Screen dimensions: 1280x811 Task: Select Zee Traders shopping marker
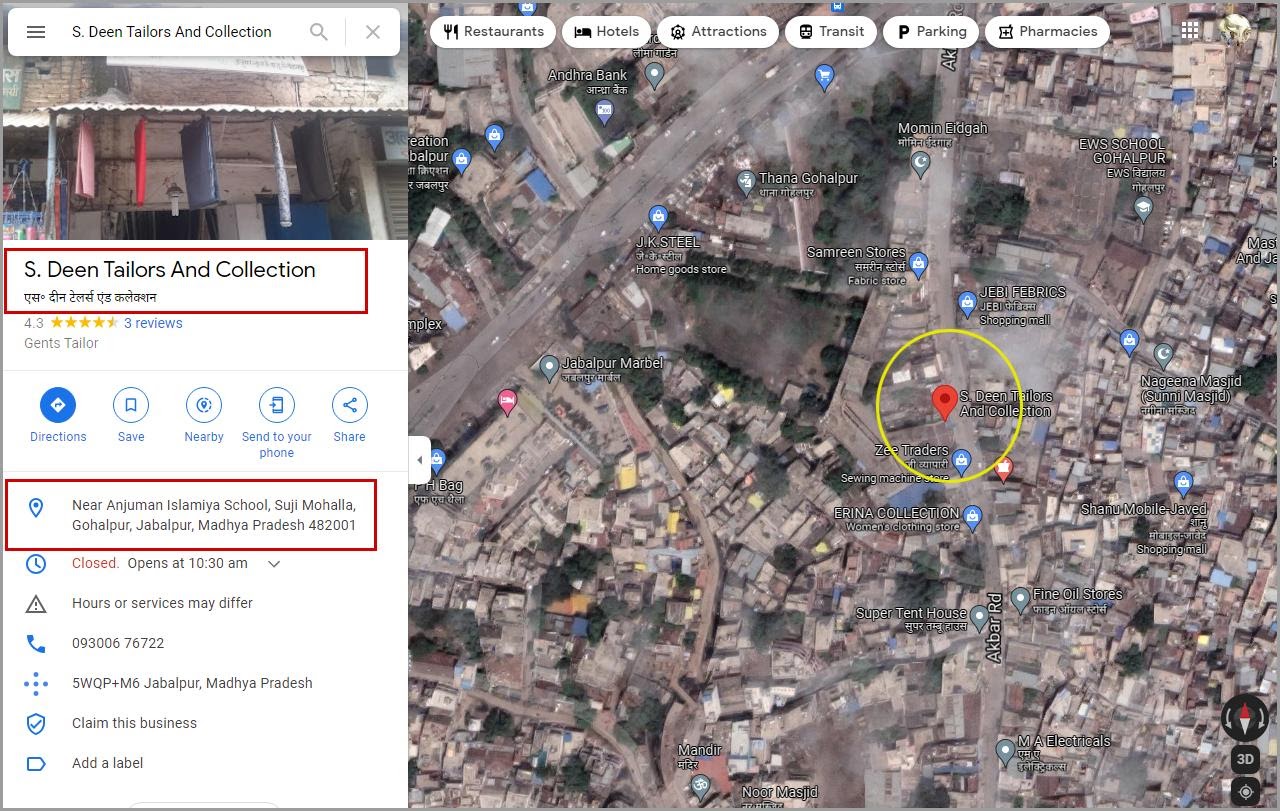[x=961, y=461]
